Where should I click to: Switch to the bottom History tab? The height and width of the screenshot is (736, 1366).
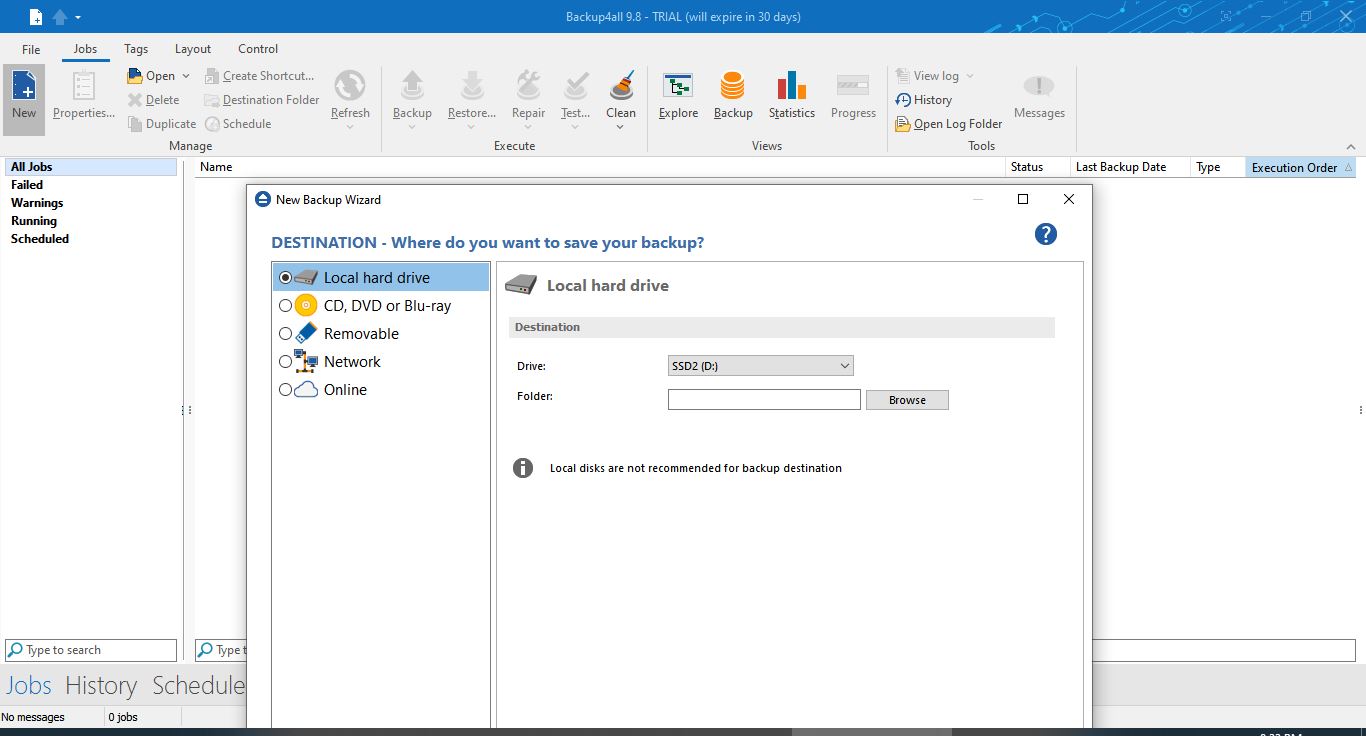(x=101, y=685)
